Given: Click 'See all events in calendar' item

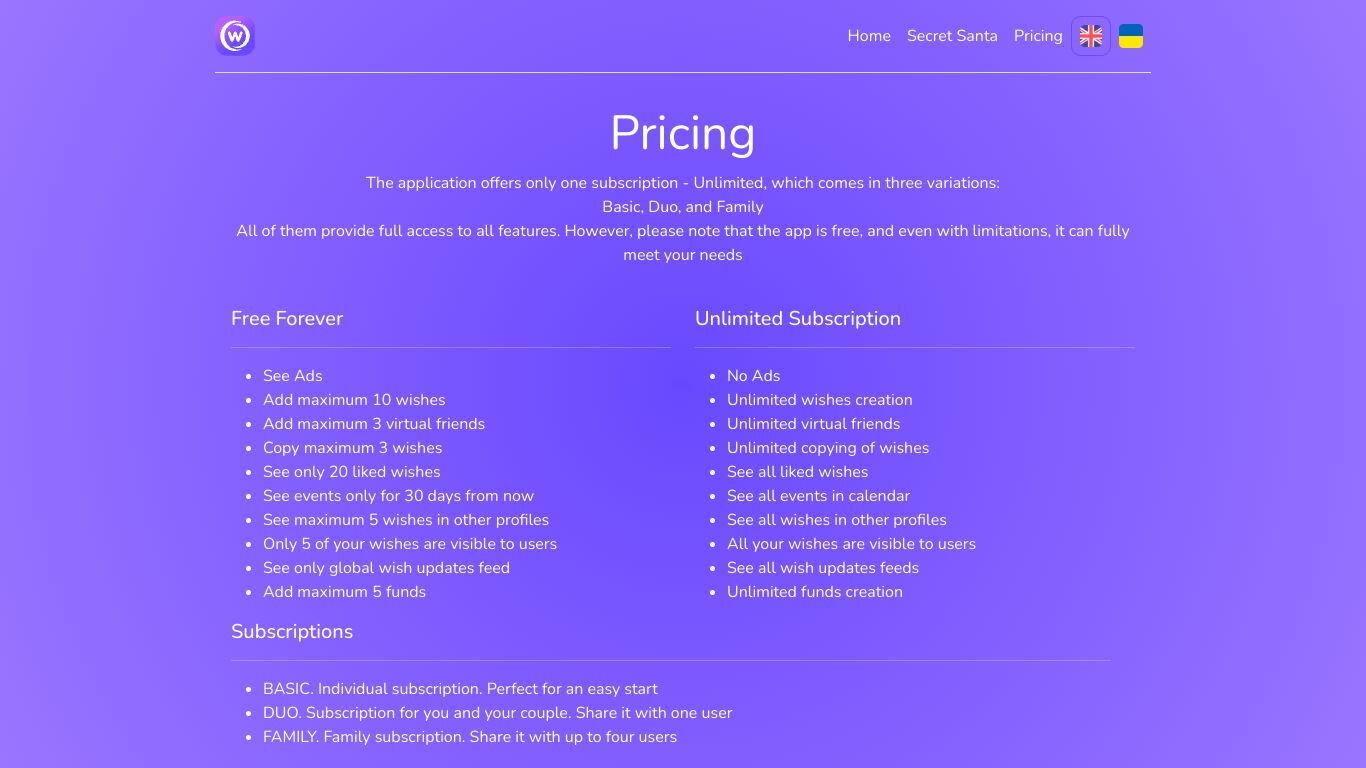Looking at the screenshot, I should tap(818, 496).
